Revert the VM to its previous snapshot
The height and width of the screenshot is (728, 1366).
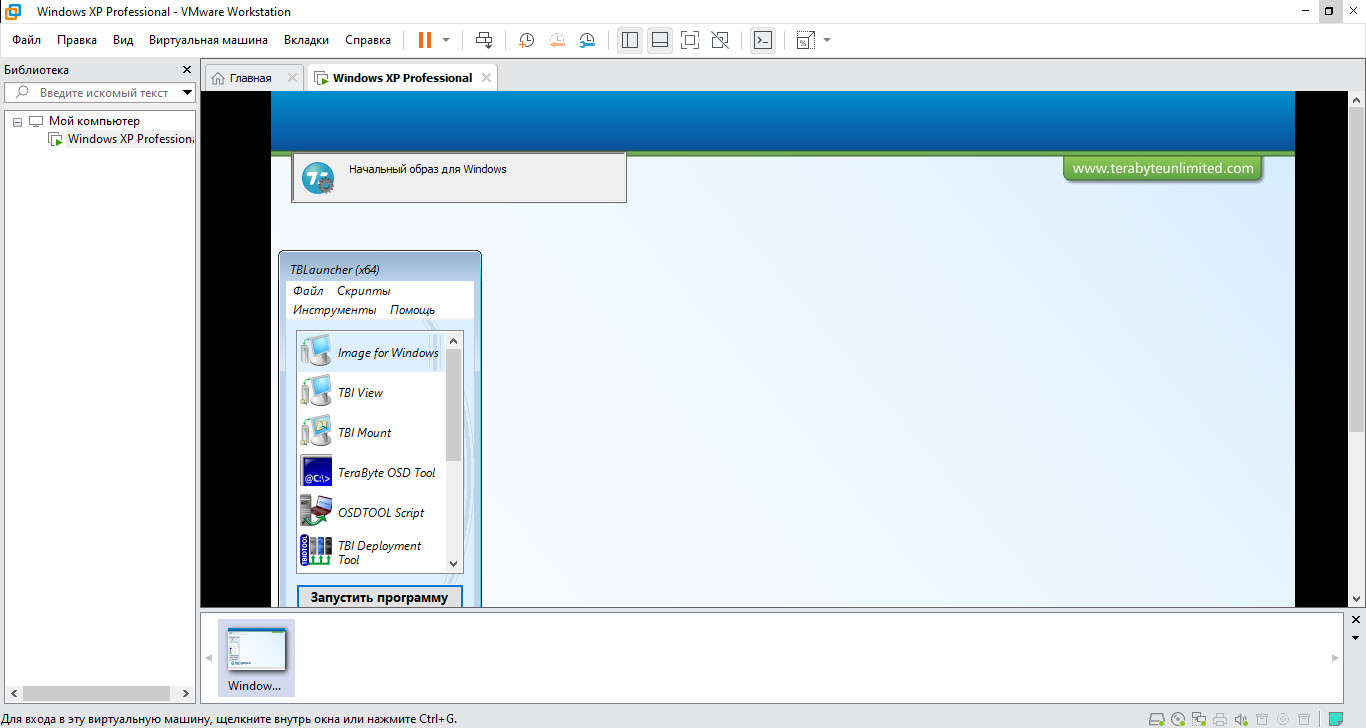tap(556, 40)
